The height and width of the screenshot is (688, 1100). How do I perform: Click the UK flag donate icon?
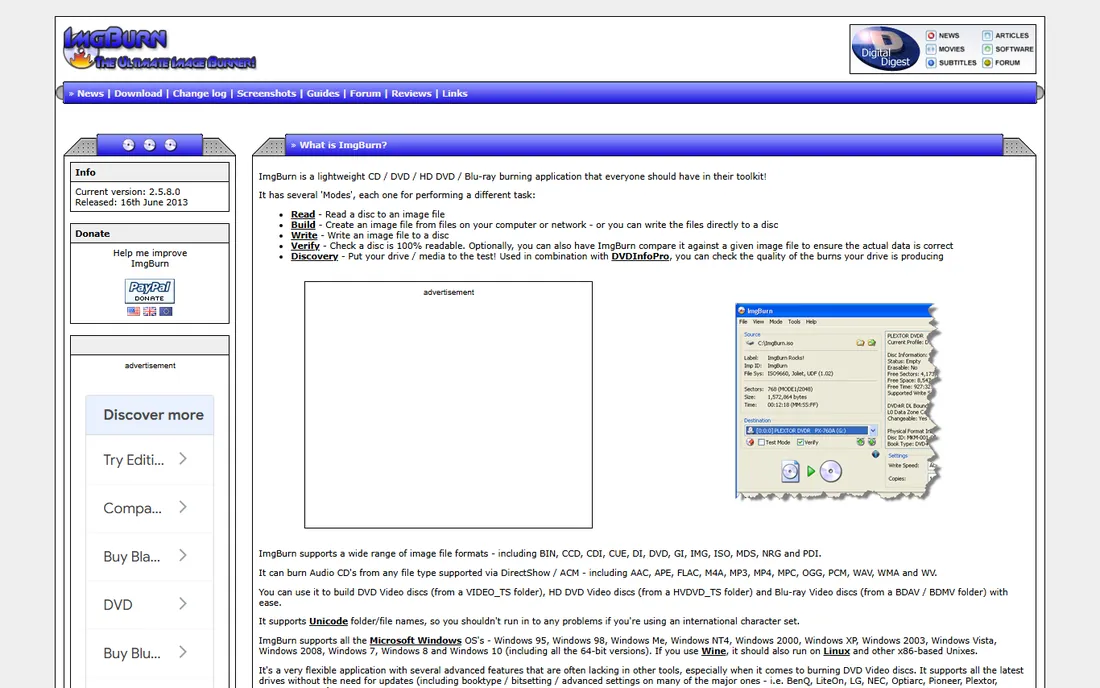149,311
